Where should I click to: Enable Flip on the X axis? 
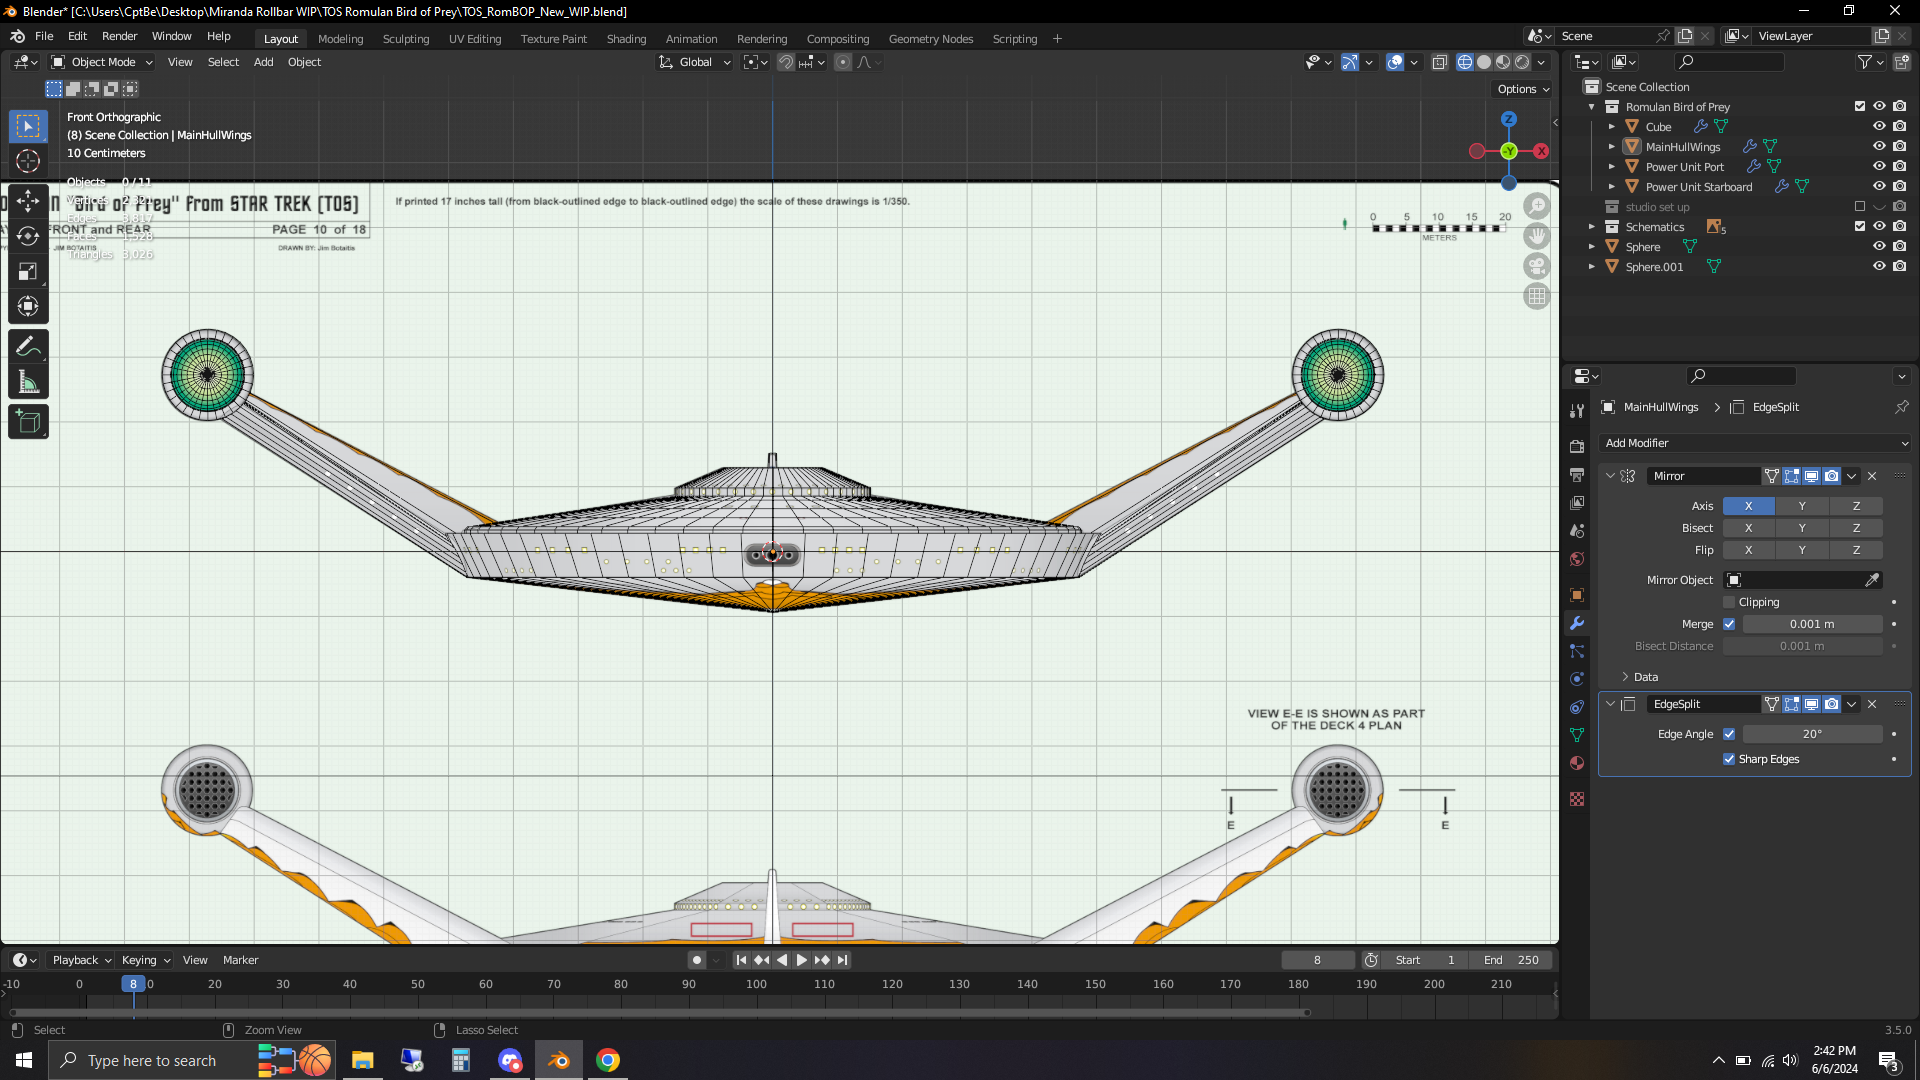click(1748, 550)
